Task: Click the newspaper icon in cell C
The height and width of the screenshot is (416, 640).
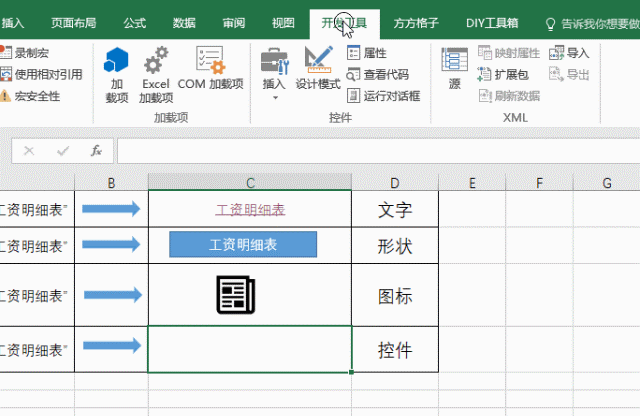Action: pyautogui.click(x=236, y=295)
